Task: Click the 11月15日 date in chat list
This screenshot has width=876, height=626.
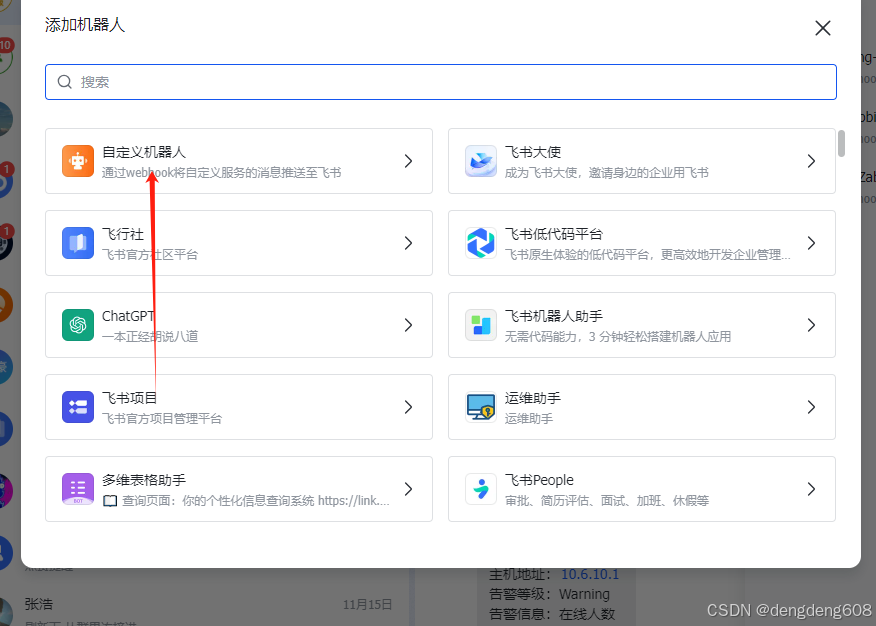Action: (367, 605)
